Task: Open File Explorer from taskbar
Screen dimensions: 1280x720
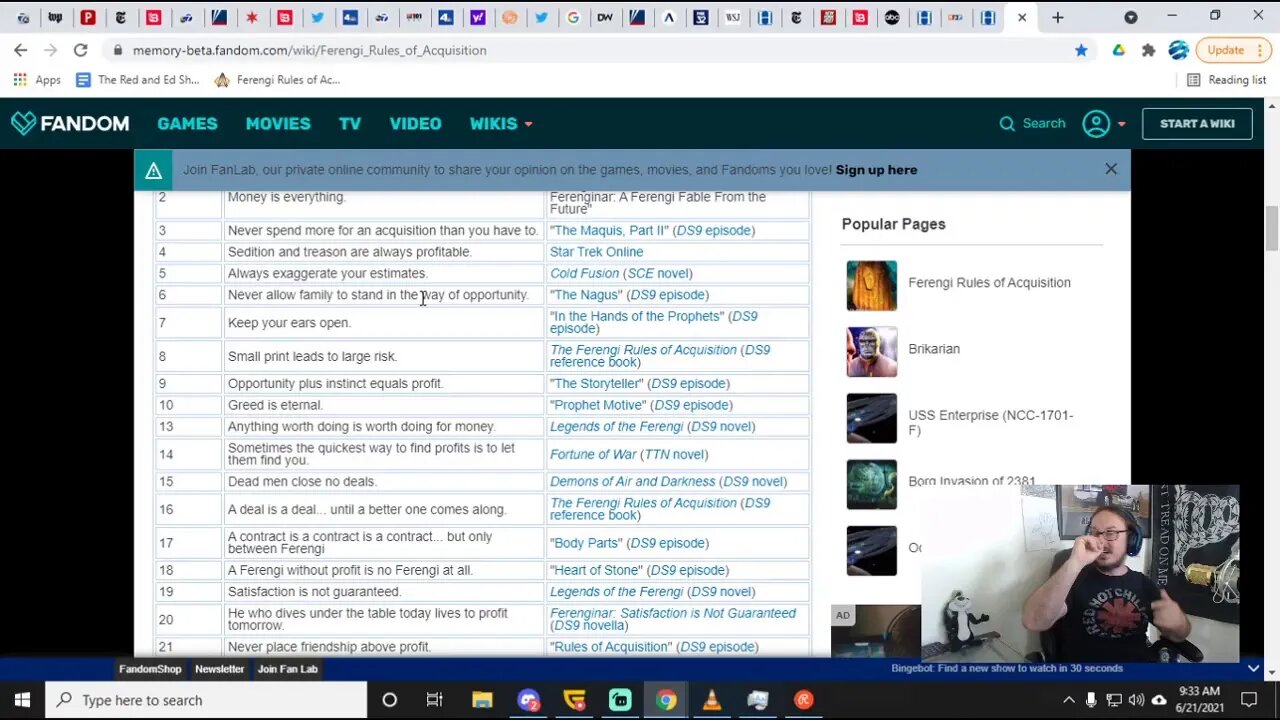Action: pyautogui.click(x=482, y=700)
